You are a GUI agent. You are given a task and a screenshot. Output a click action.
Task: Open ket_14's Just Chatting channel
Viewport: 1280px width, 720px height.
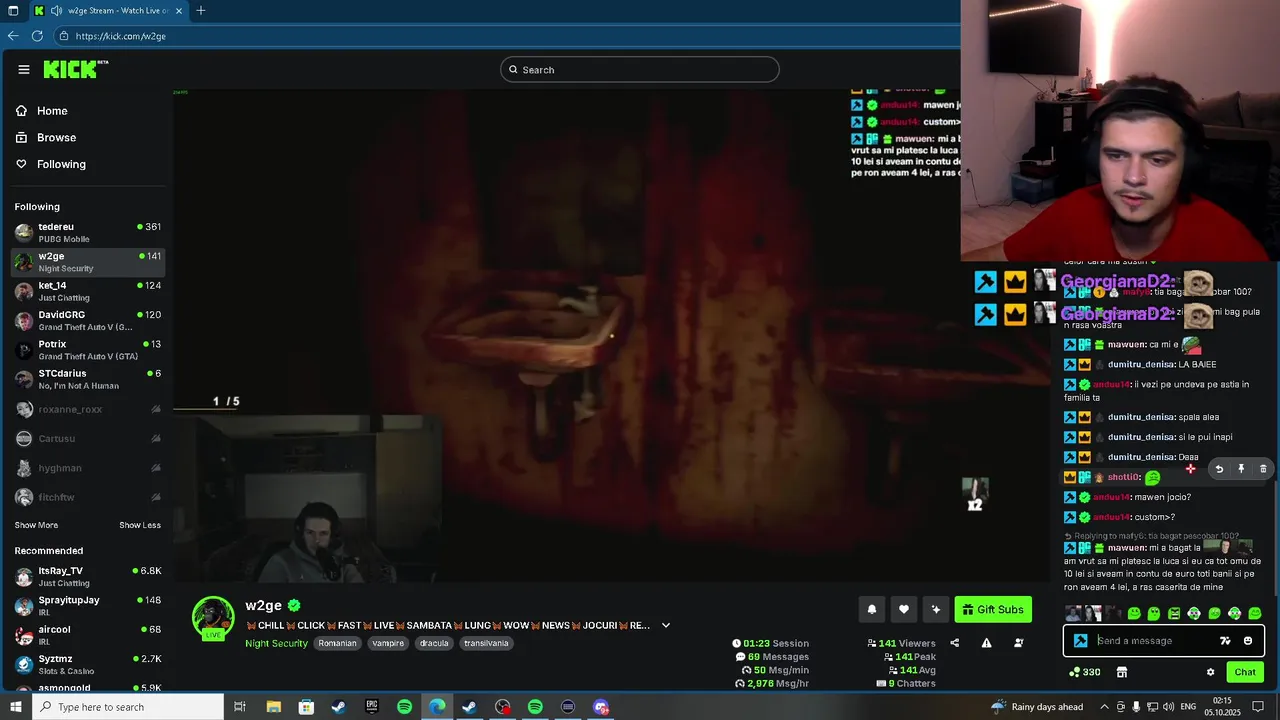tap(88, 292)
